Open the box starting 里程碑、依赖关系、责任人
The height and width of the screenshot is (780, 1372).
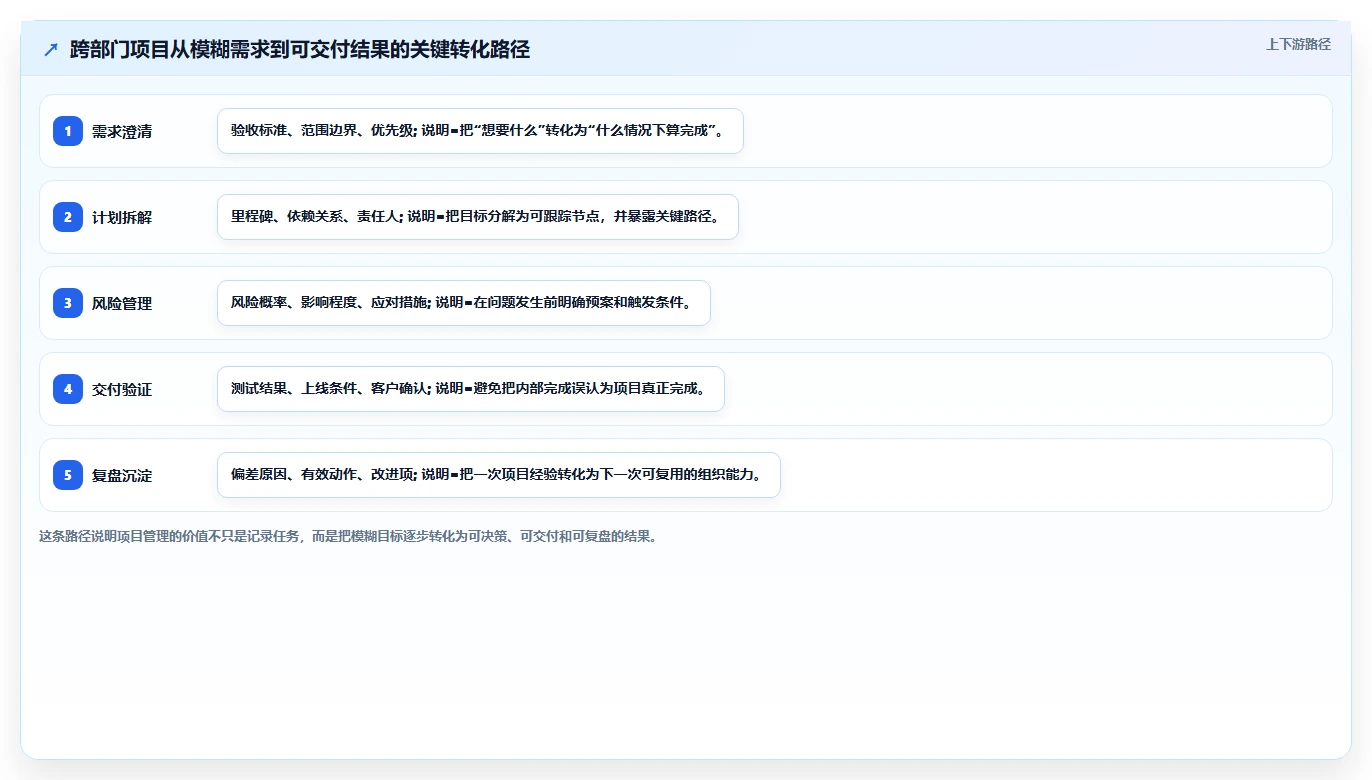(x=478, y=217)
